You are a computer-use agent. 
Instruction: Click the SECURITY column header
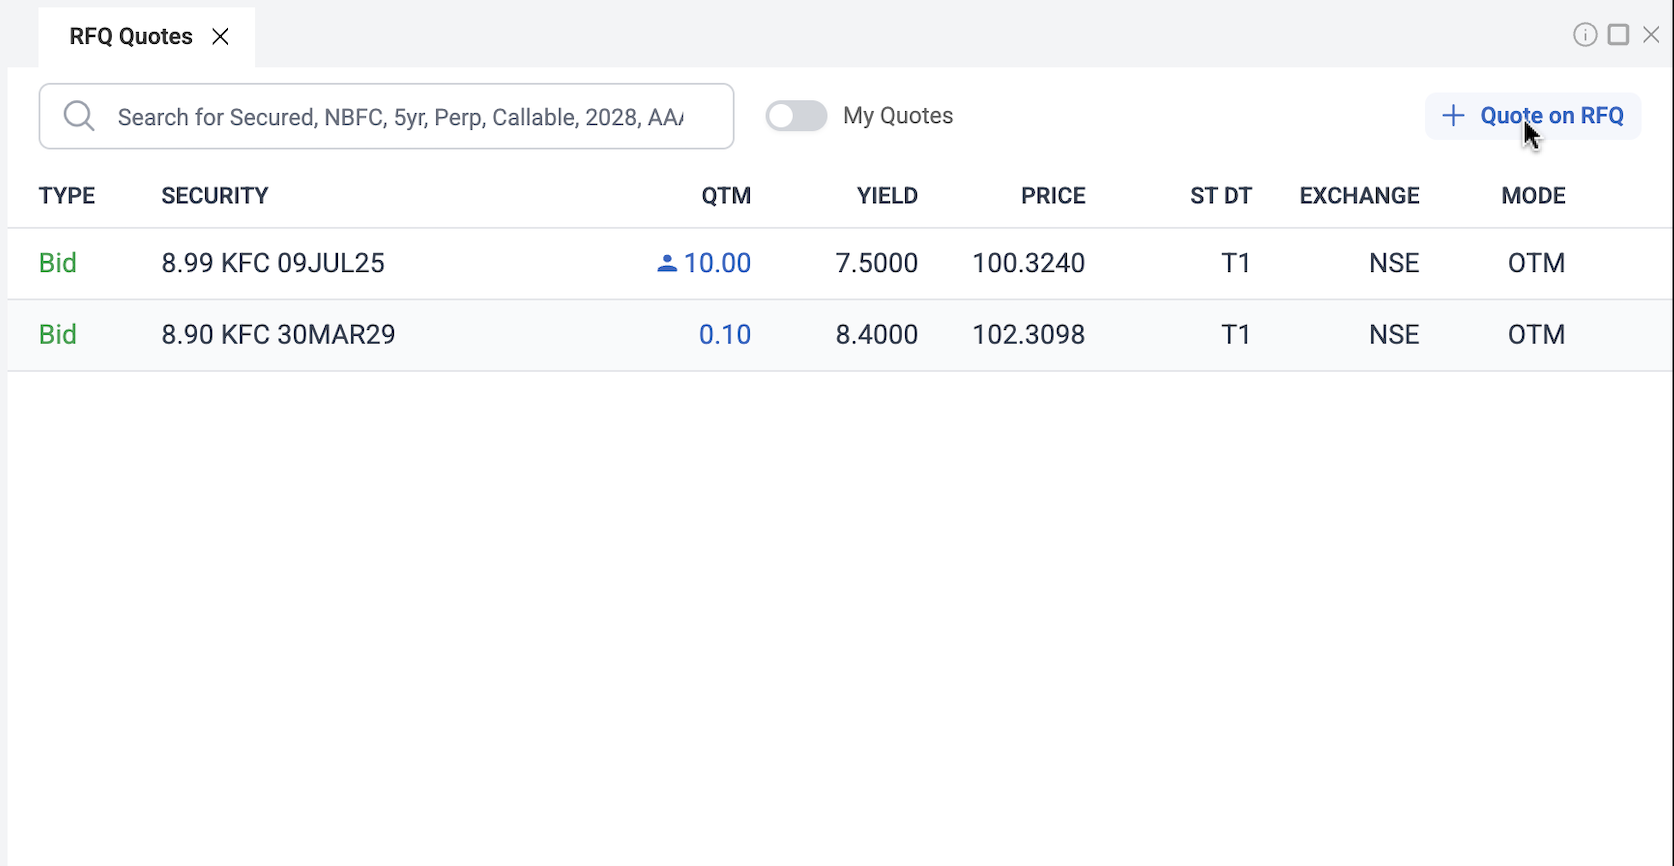point(215,196)
